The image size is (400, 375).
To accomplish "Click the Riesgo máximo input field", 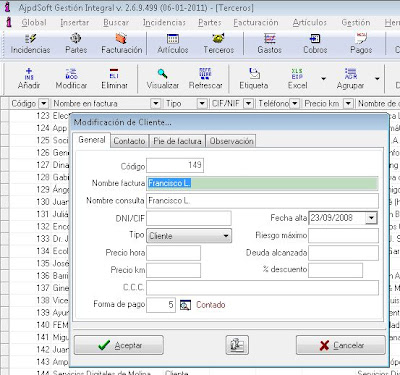I will coord(343,235).
